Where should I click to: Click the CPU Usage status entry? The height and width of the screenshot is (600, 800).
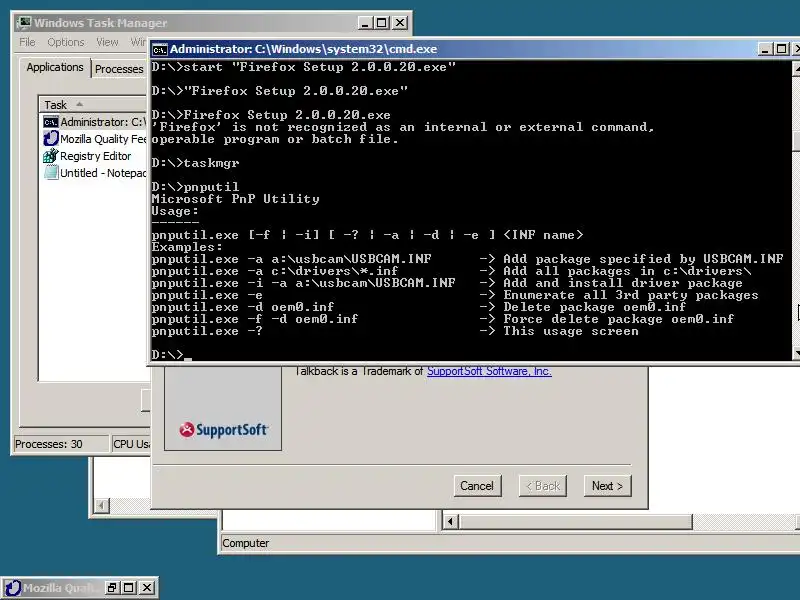click(131, 444)
